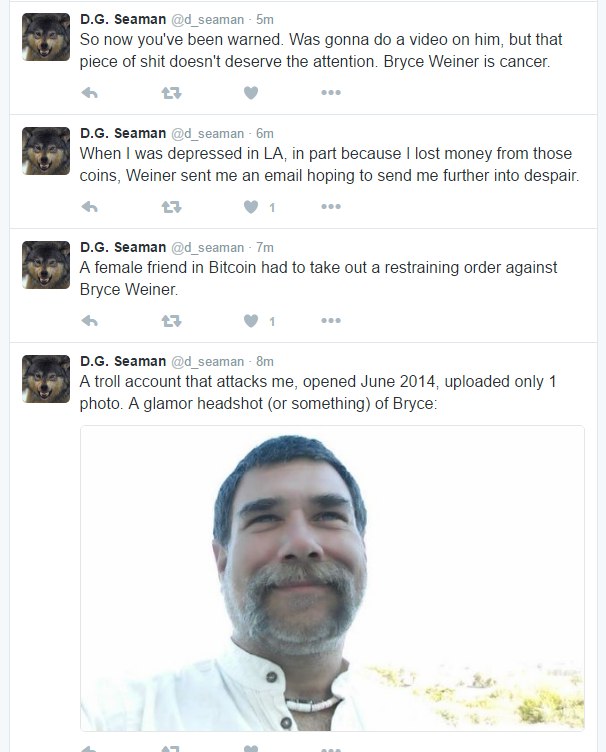Retweet the 'So now you've been warned' tweet
This screenshot has width=606, height=752.
[x=171, y=93]
